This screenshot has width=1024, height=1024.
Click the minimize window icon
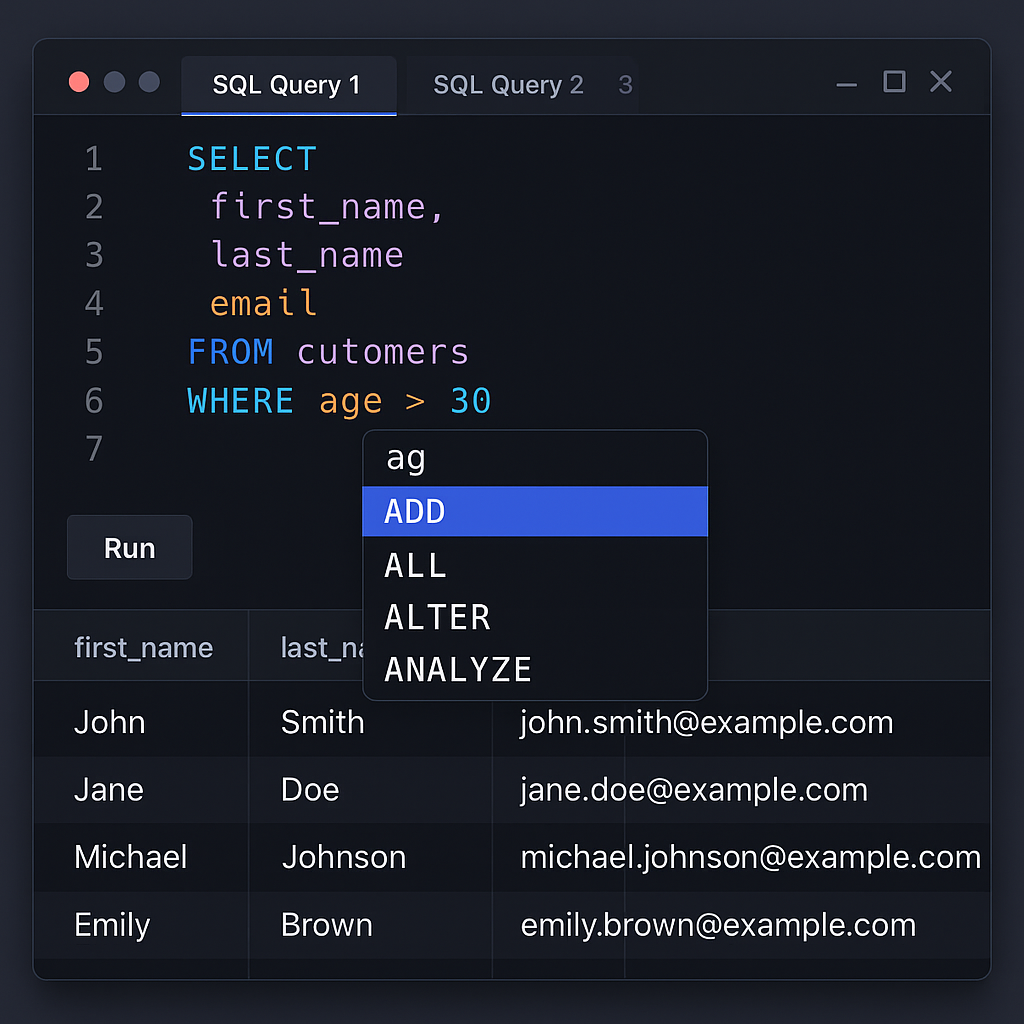tap(846, 83)
